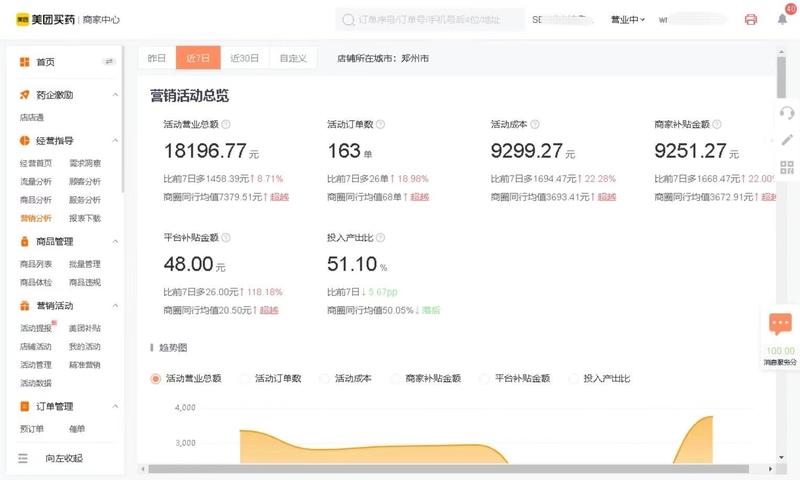Screen dimensions: 800x480
Task: Open the orange chat bubble message icon
Action: 780,324
